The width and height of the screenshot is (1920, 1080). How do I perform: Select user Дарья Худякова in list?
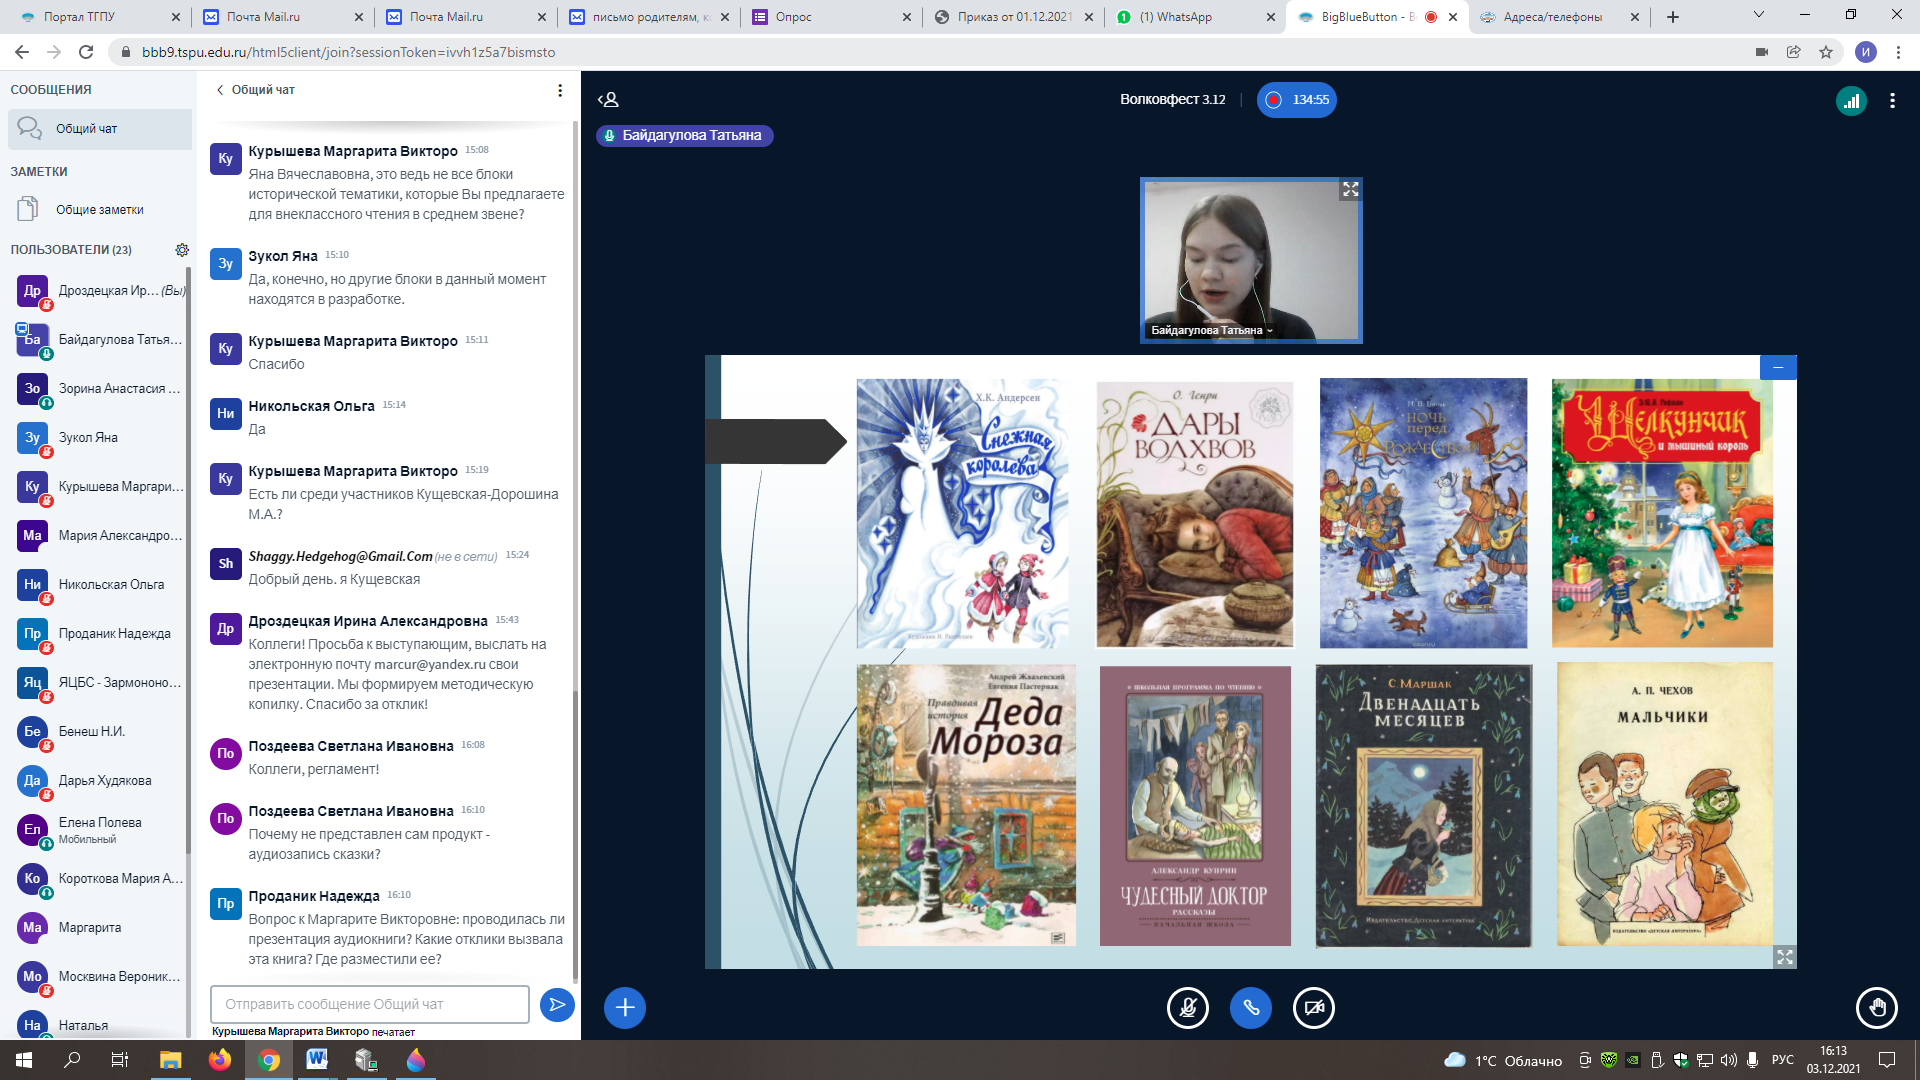[x=100, y=781]
